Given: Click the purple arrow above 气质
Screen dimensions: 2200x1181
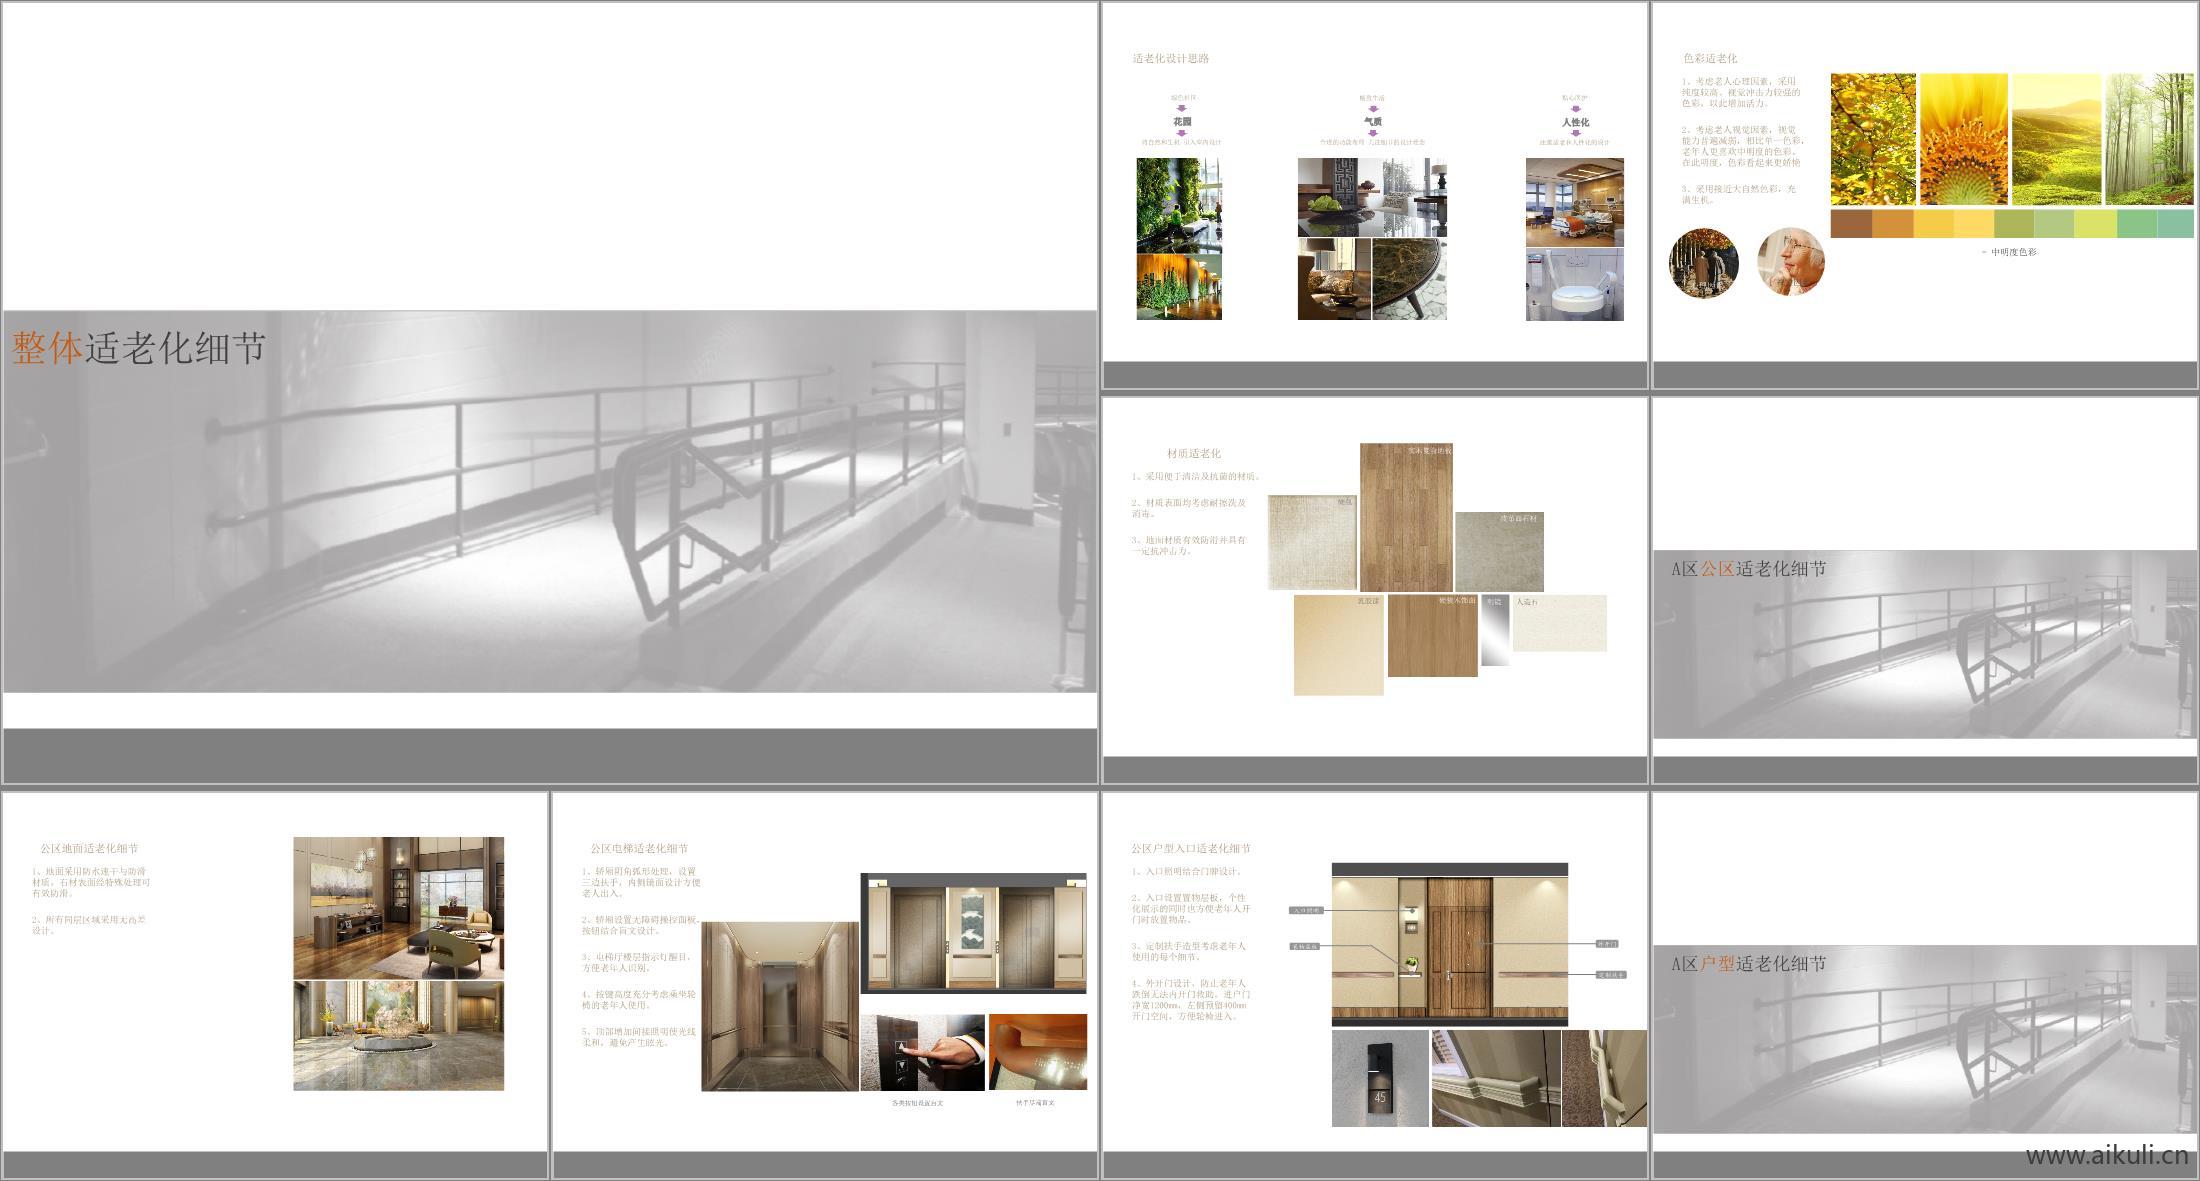Looking at the screenshot, I should pyautogui.click(x=1372, y=109).
